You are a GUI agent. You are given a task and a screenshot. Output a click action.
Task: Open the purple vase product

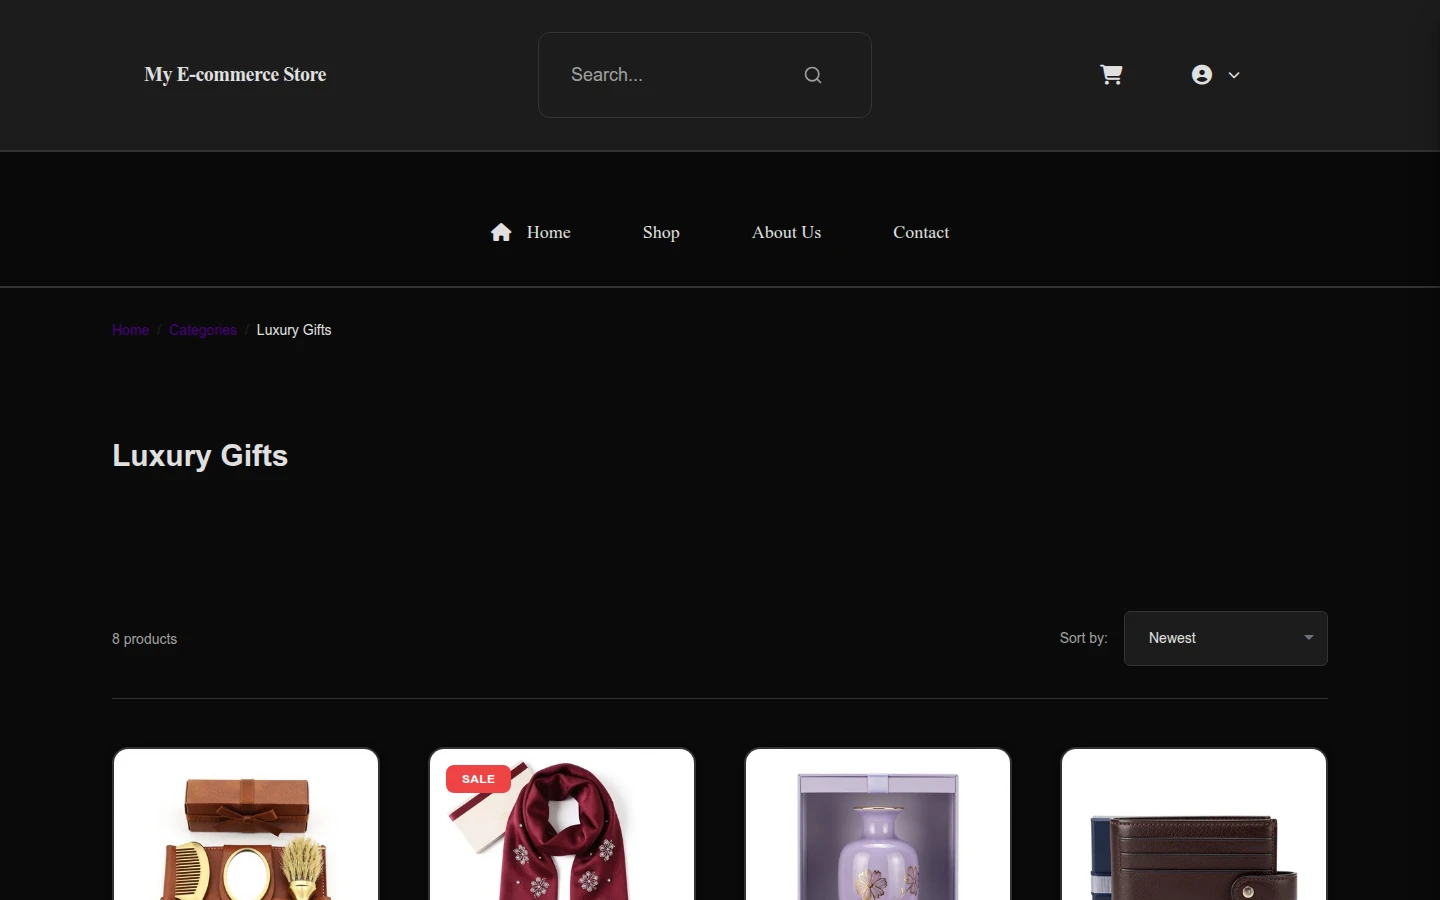click(x=878, y=825)
